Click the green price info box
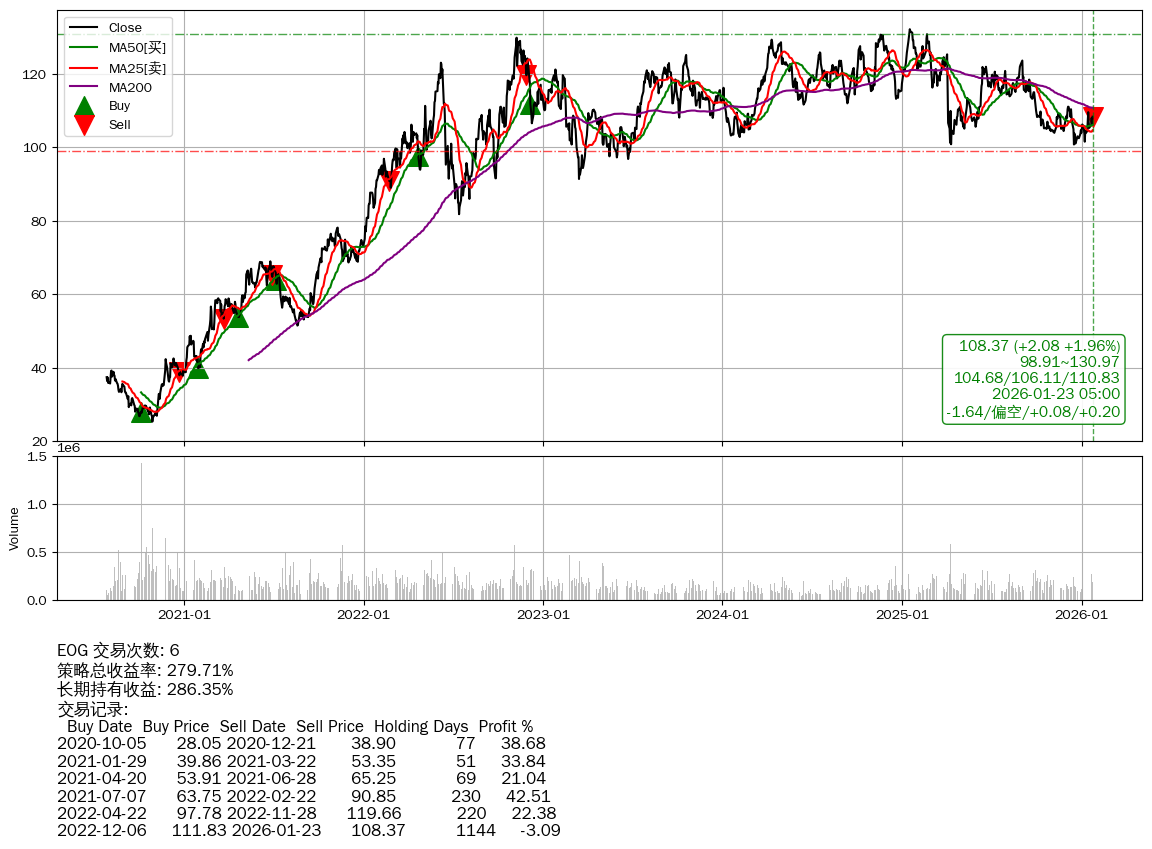 tap(1033, 379)
